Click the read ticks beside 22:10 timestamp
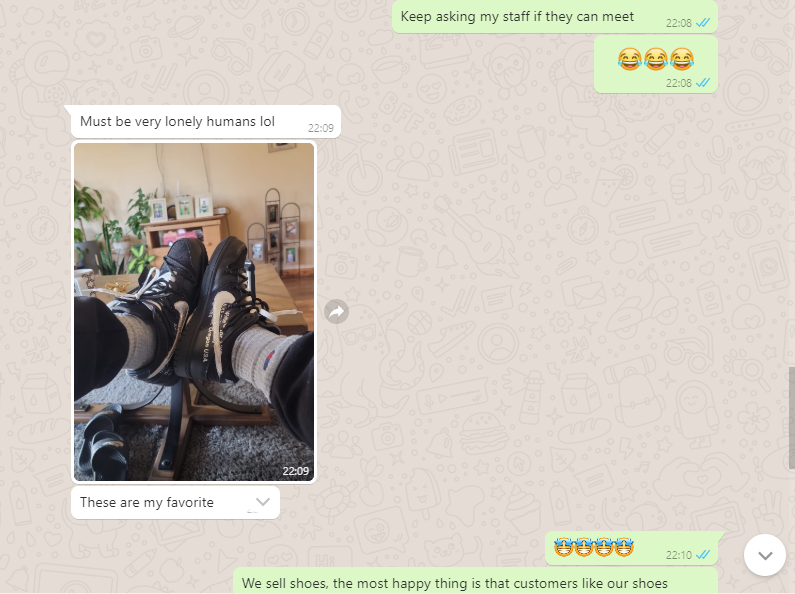The height and width of the screenshot is (594, 795). [703, 555]
